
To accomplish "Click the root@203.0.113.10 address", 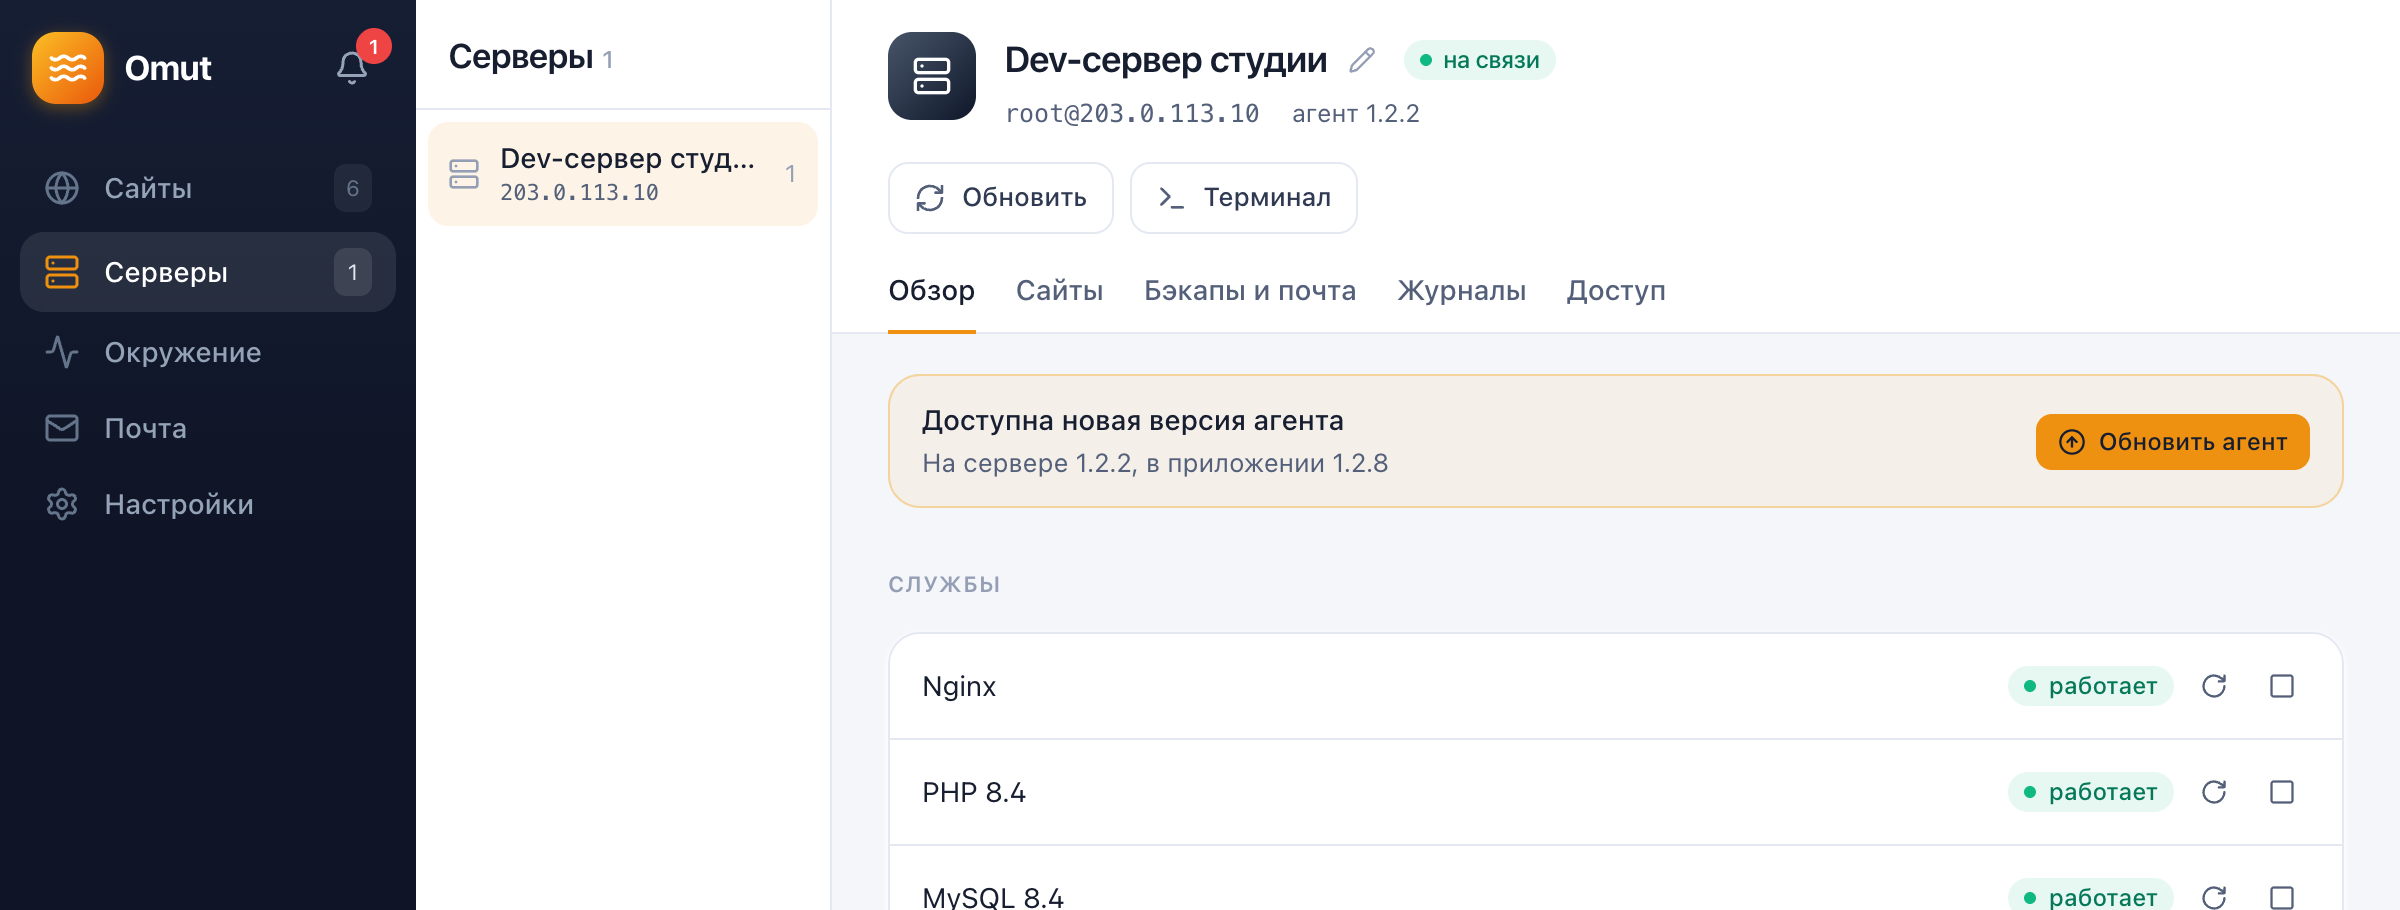I will [1132, 114].
